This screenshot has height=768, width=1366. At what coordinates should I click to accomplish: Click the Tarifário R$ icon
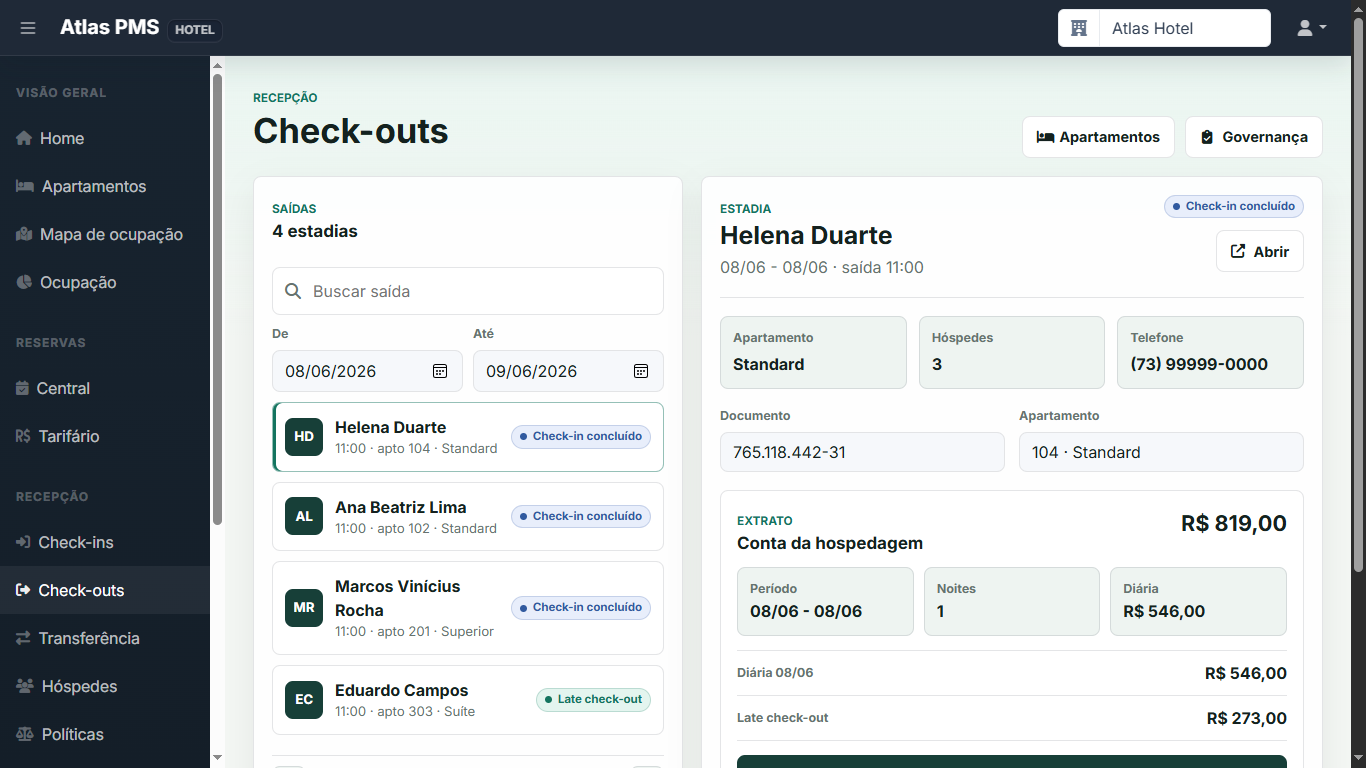[24, 436]
